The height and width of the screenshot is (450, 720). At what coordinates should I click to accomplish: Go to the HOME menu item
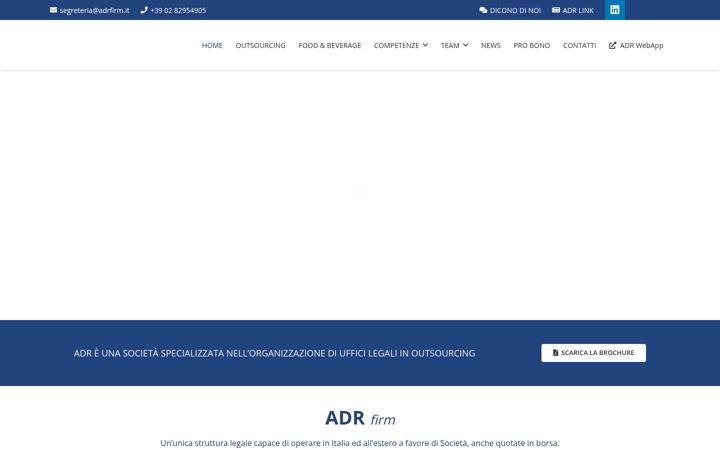(x=212, y=45)
